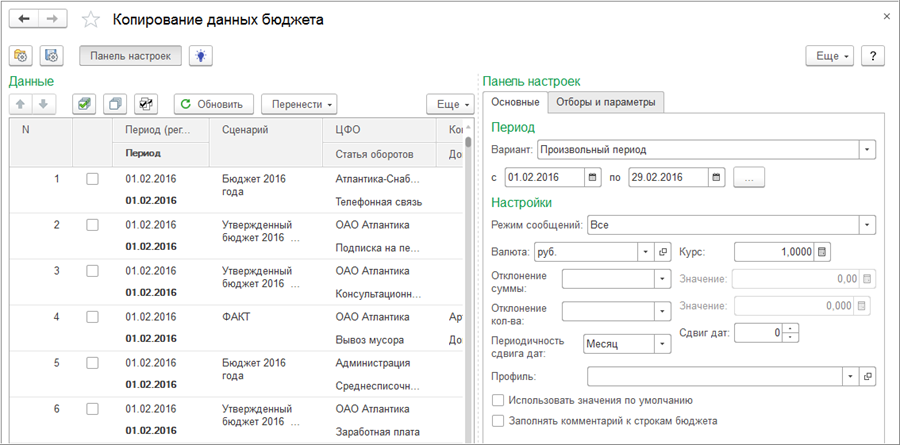Enable 'Заполнять комментарий к строкам бюджета' checkbox
Viewport: 900px width, 445px height.
[x=498, y=421]
